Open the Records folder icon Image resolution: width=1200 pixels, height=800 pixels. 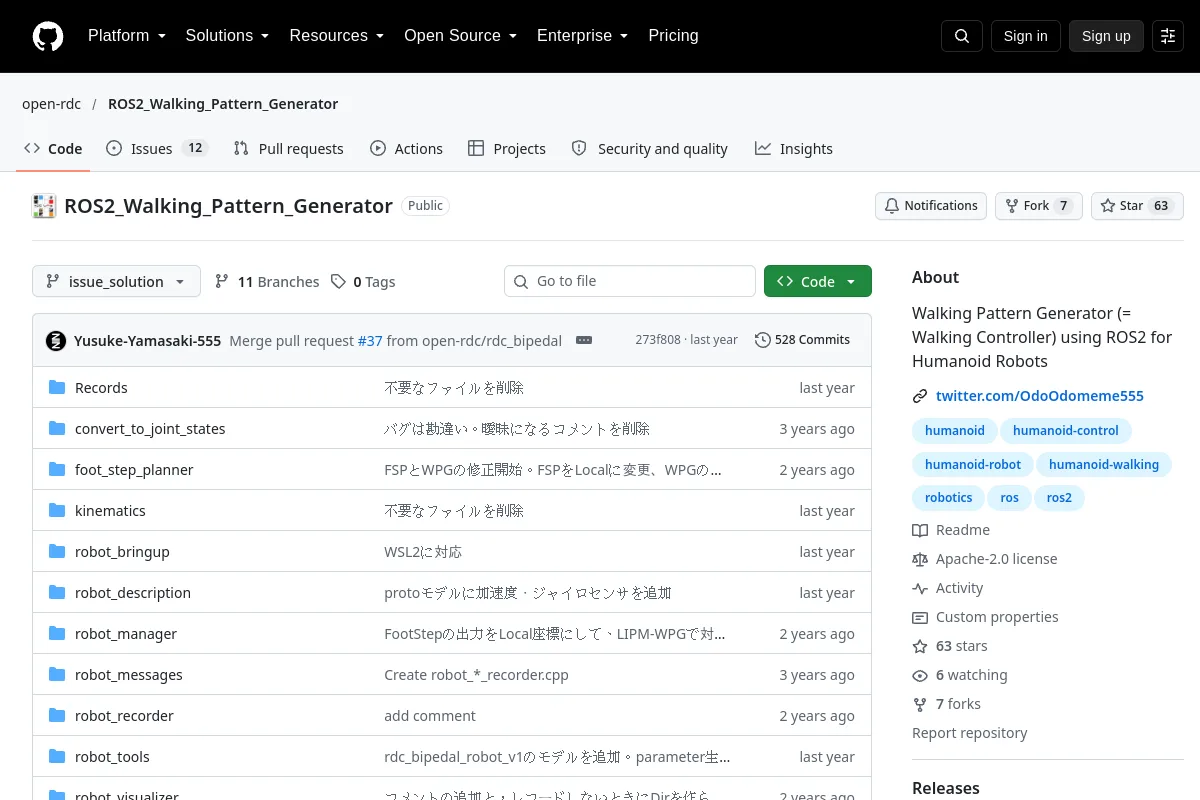57,388
